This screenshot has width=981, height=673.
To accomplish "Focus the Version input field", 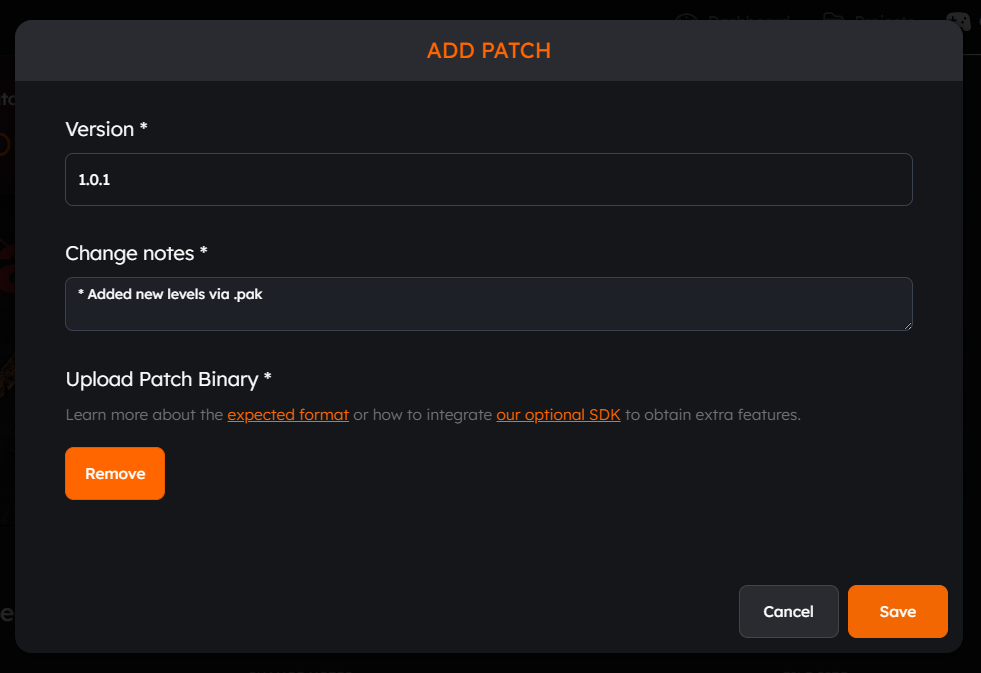I will [x=489, y=180].
